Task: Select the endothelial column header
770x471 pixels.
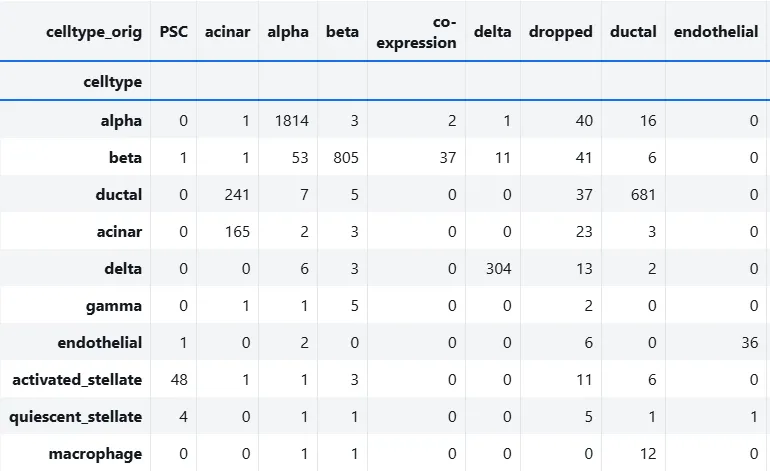Action: point(716,32)
